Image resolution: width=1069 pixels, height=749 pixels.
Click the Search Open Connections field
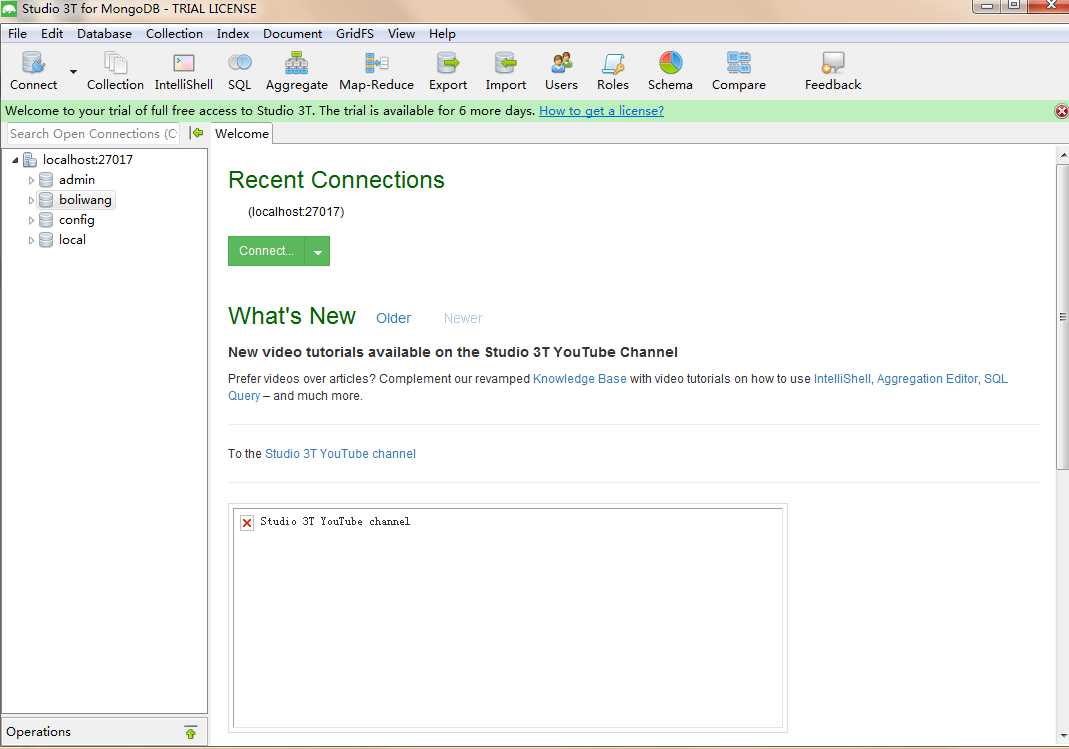(x=93, y=134)
